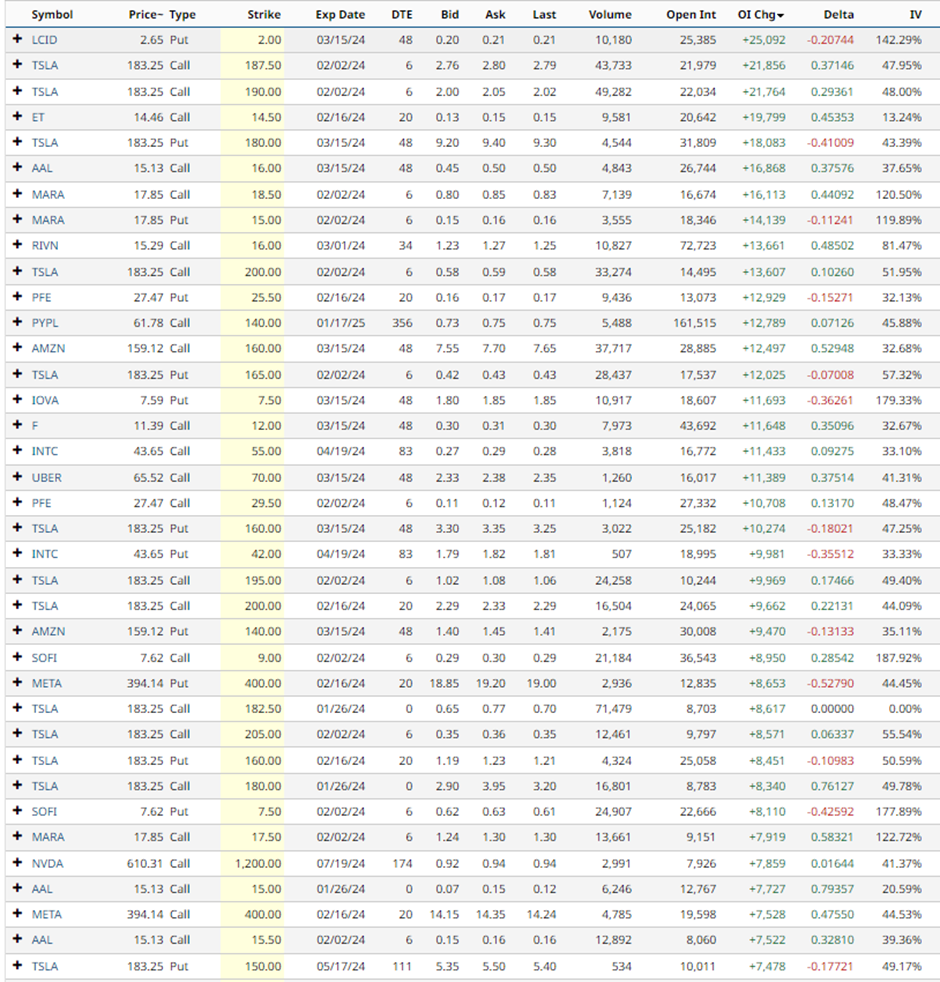This screenshot has width=940, height=982.
Task: Click the expiration date 01/17/25
Action: click(x=341, y=323)
